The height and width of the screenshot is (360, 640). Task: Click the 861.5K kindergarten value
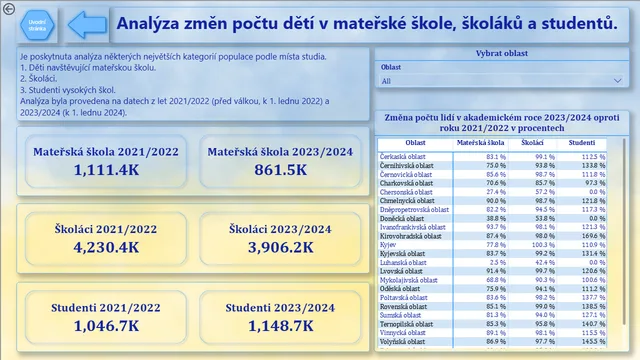pyautogui.click(x=280, y=170)
